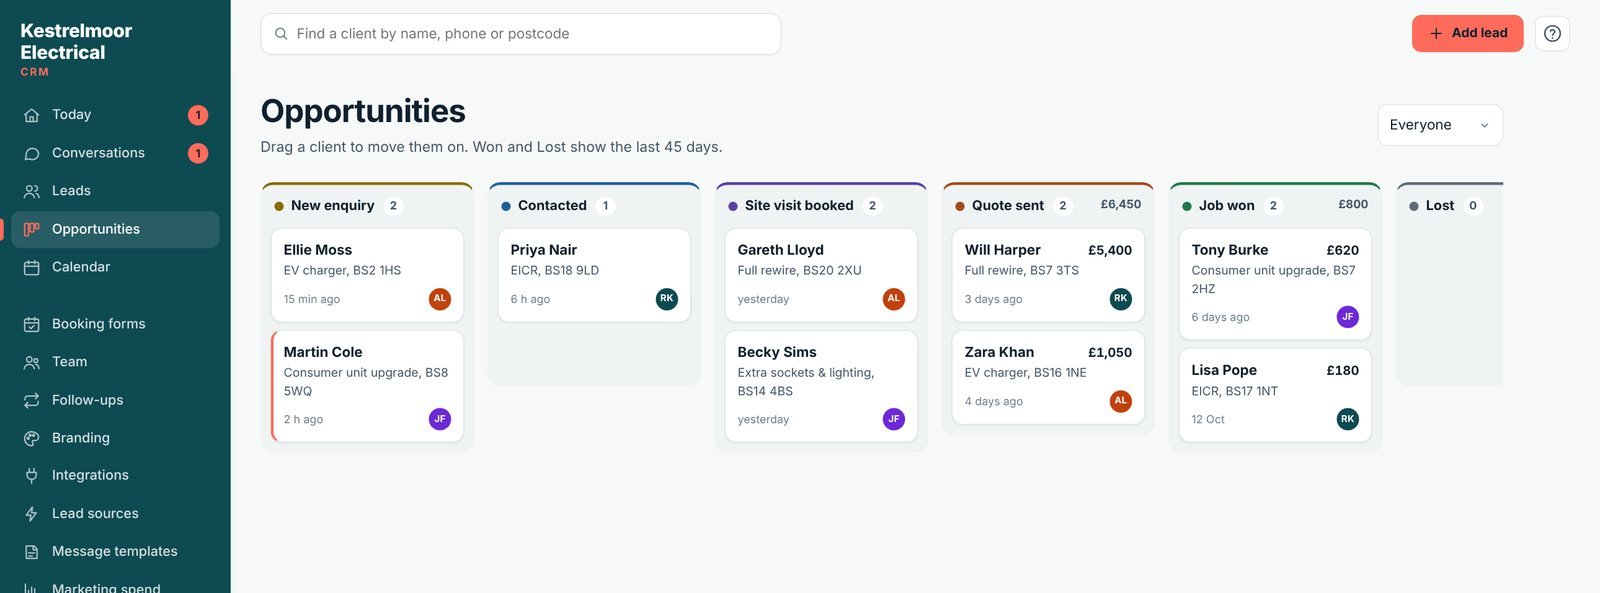
Task: Click the Leads people icon
Action: (x=32, y=191)
